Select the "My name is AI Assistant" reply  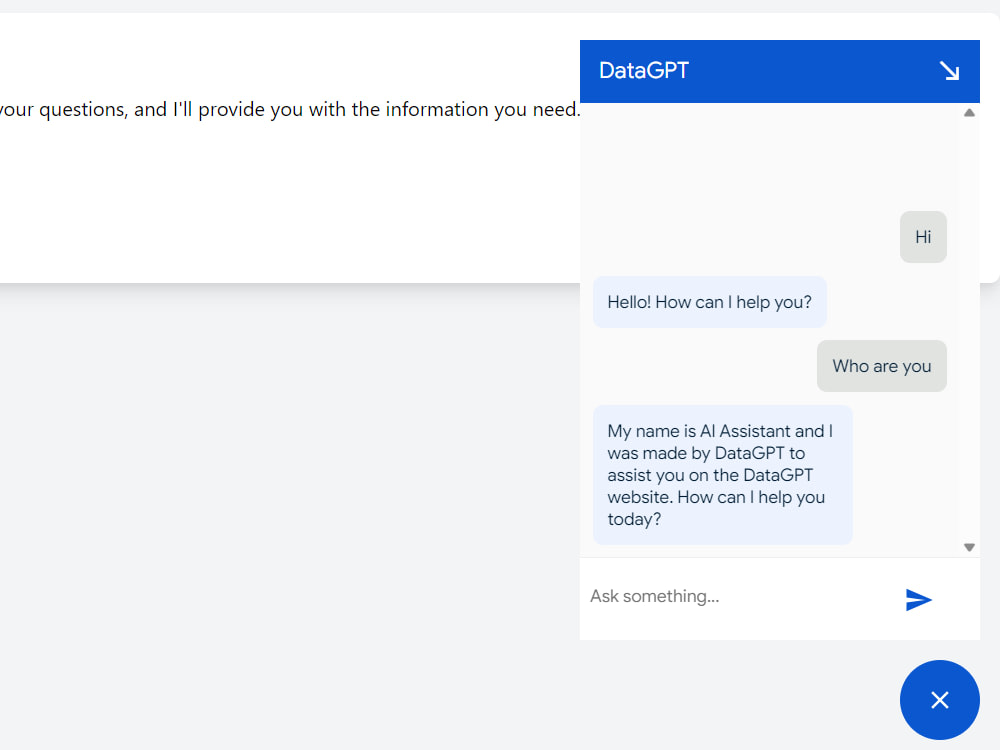coord(723,475)
